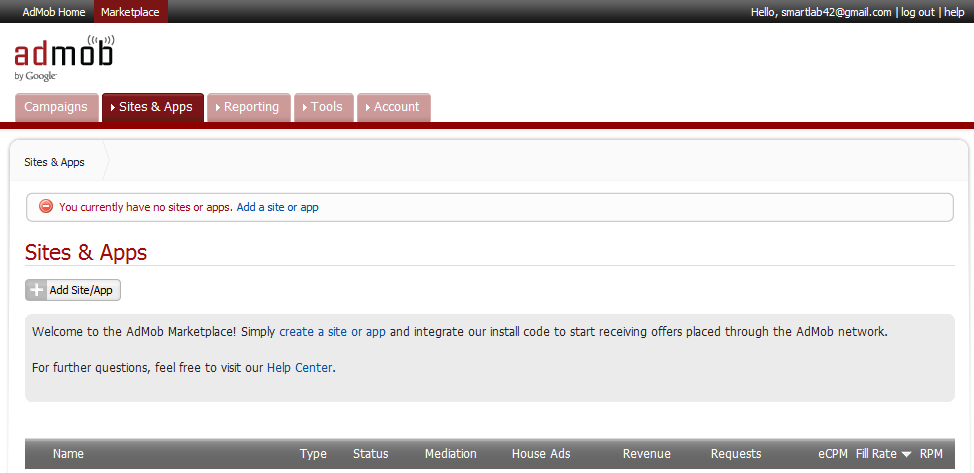Select the Marketplace top tab
This screenshot has height=473, width=974.
130,12
